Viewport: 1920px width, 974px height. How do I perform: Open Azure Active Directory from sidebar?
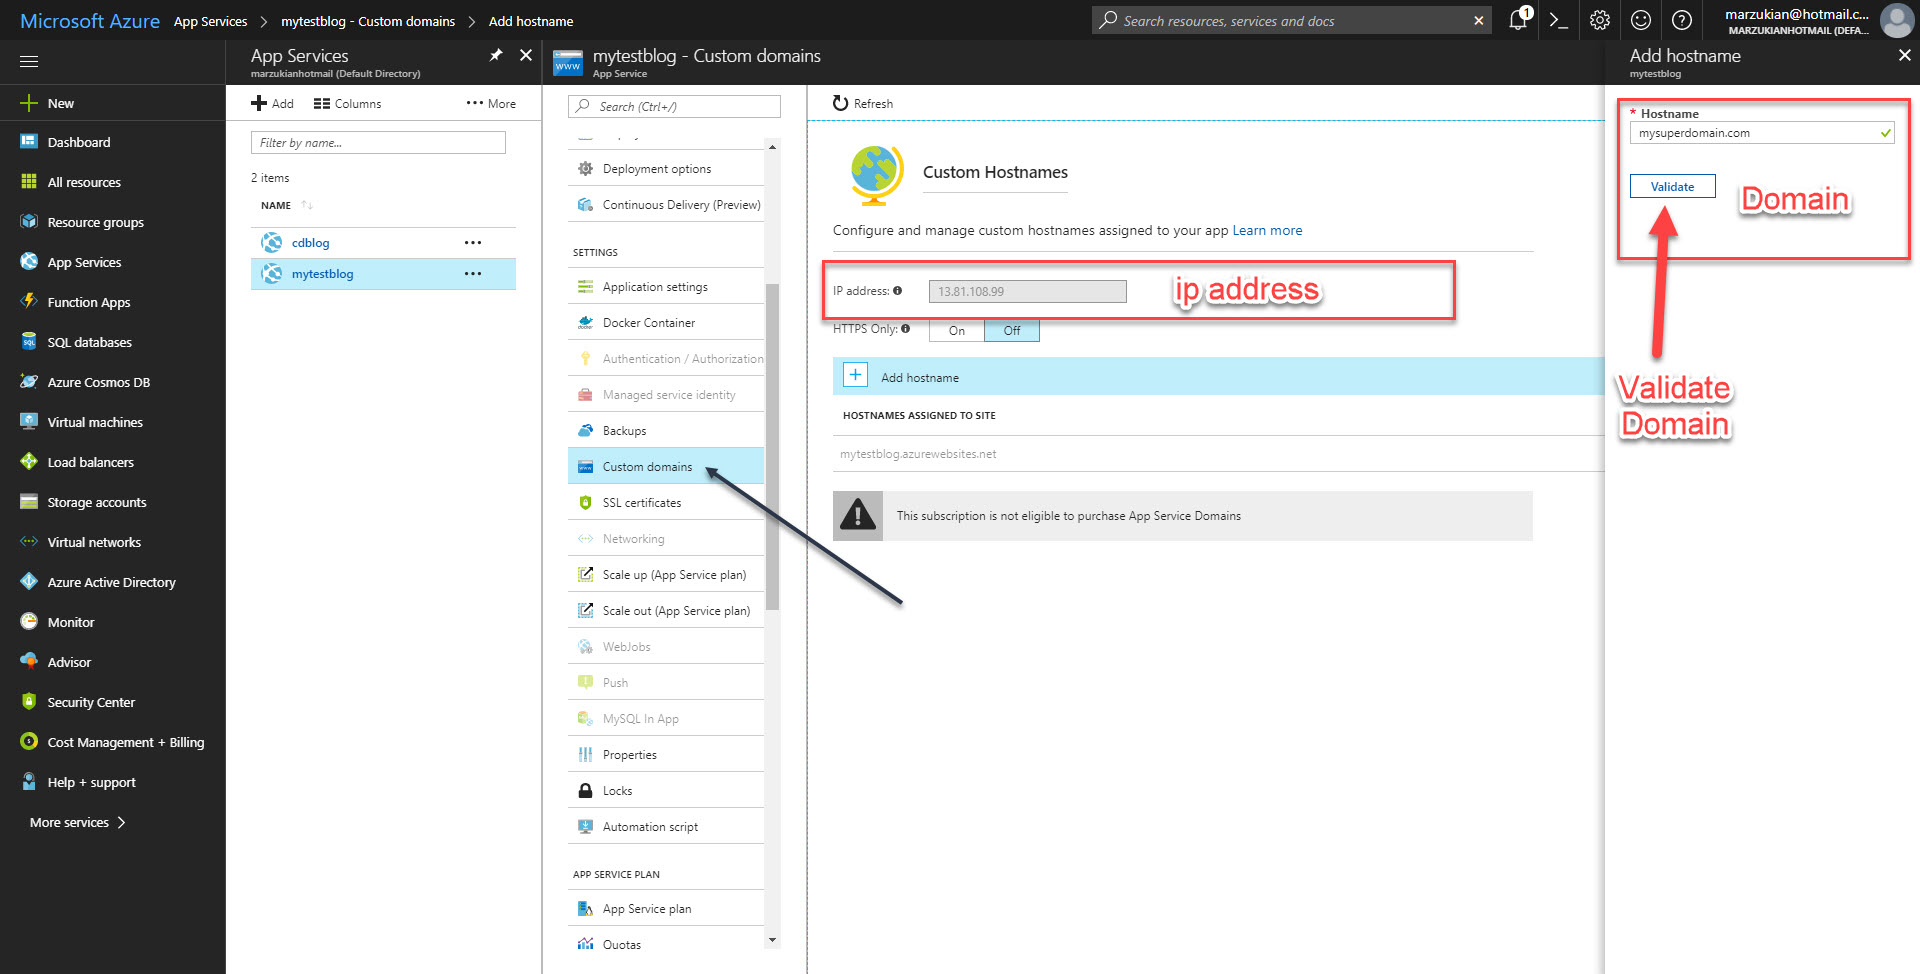(111, 582)
